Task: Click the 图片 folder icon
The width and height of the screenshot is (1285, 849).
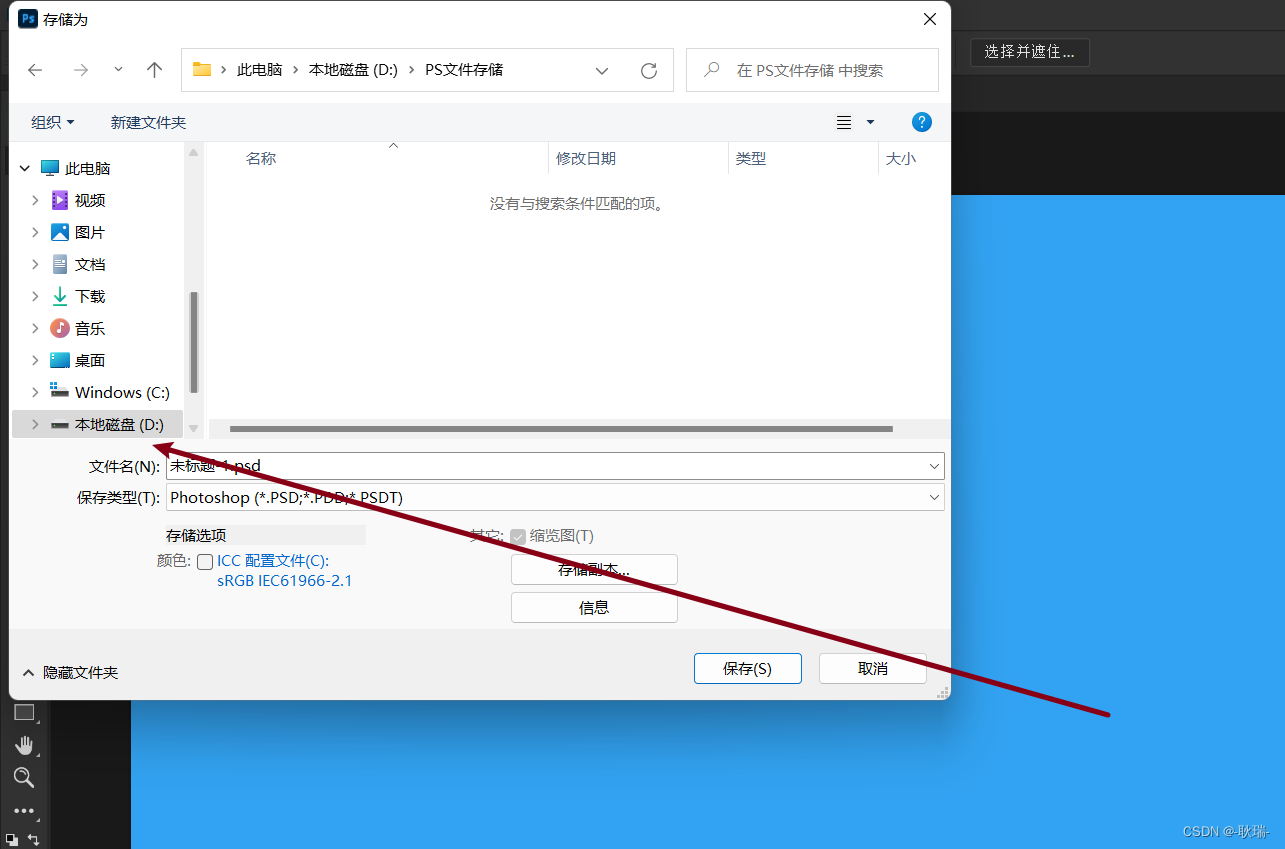Action: pos(60,232)
